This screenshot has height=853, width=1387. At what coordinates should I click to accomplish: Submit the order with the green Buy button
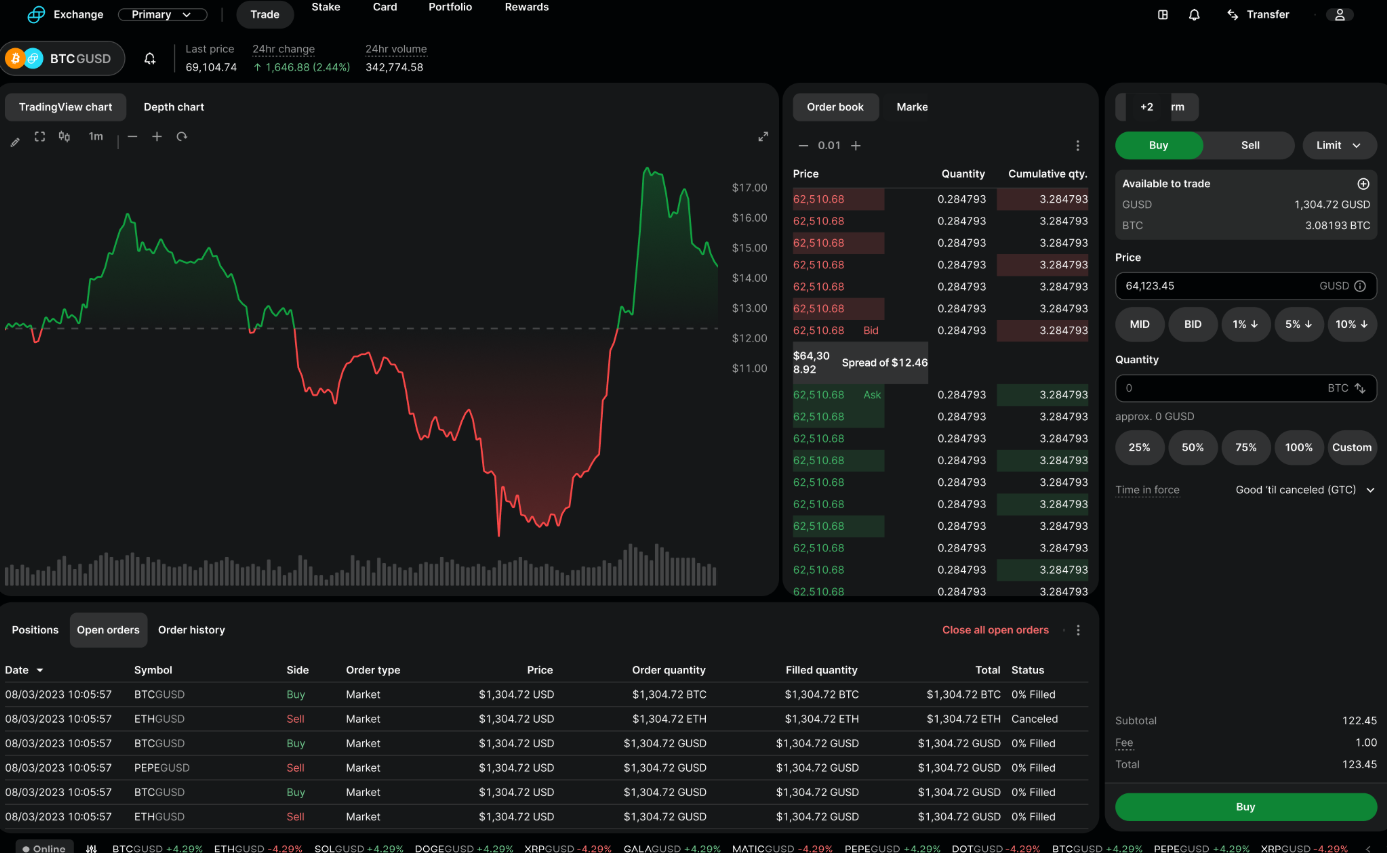click(1245, 806)
